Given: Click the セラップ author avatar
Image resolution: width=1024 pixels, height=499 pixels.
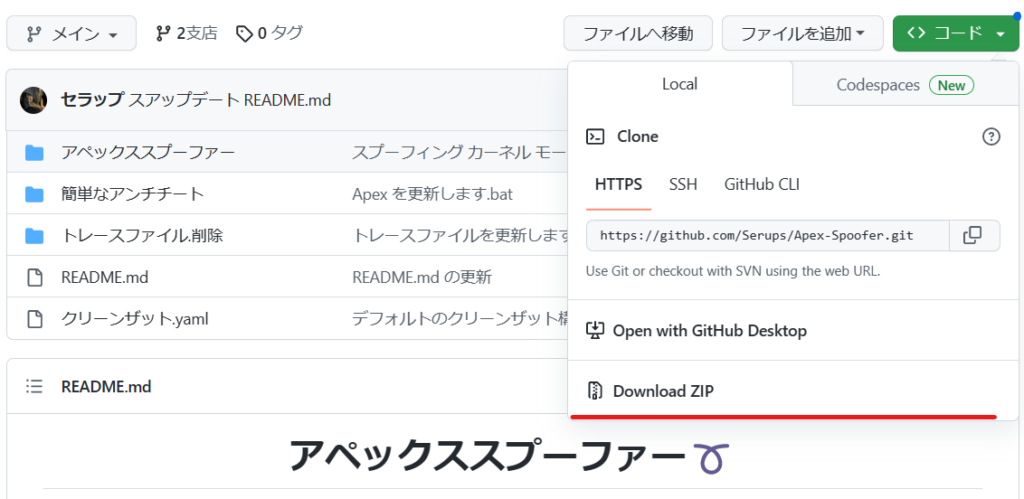Looking at the screenshot, I should click(33, 100).
